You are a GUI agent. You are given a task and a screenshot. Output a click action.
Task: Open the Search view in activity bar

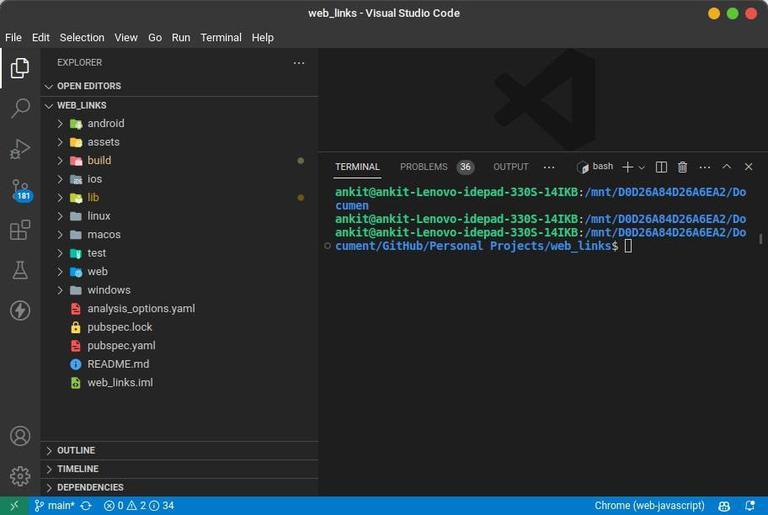[20, 108]
